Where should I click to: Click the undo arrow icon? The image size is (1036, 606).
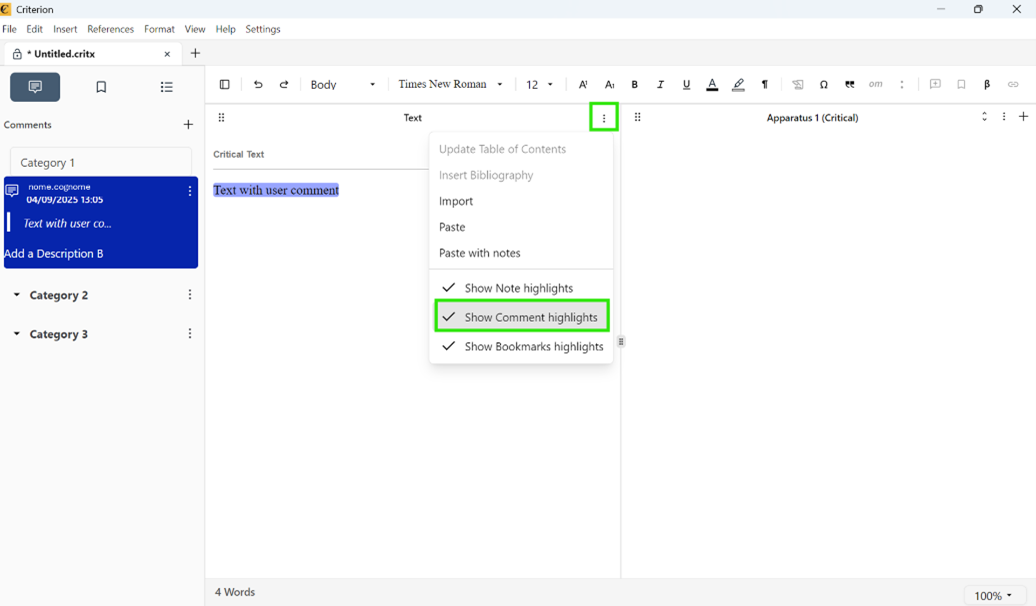tap(258, 85)
